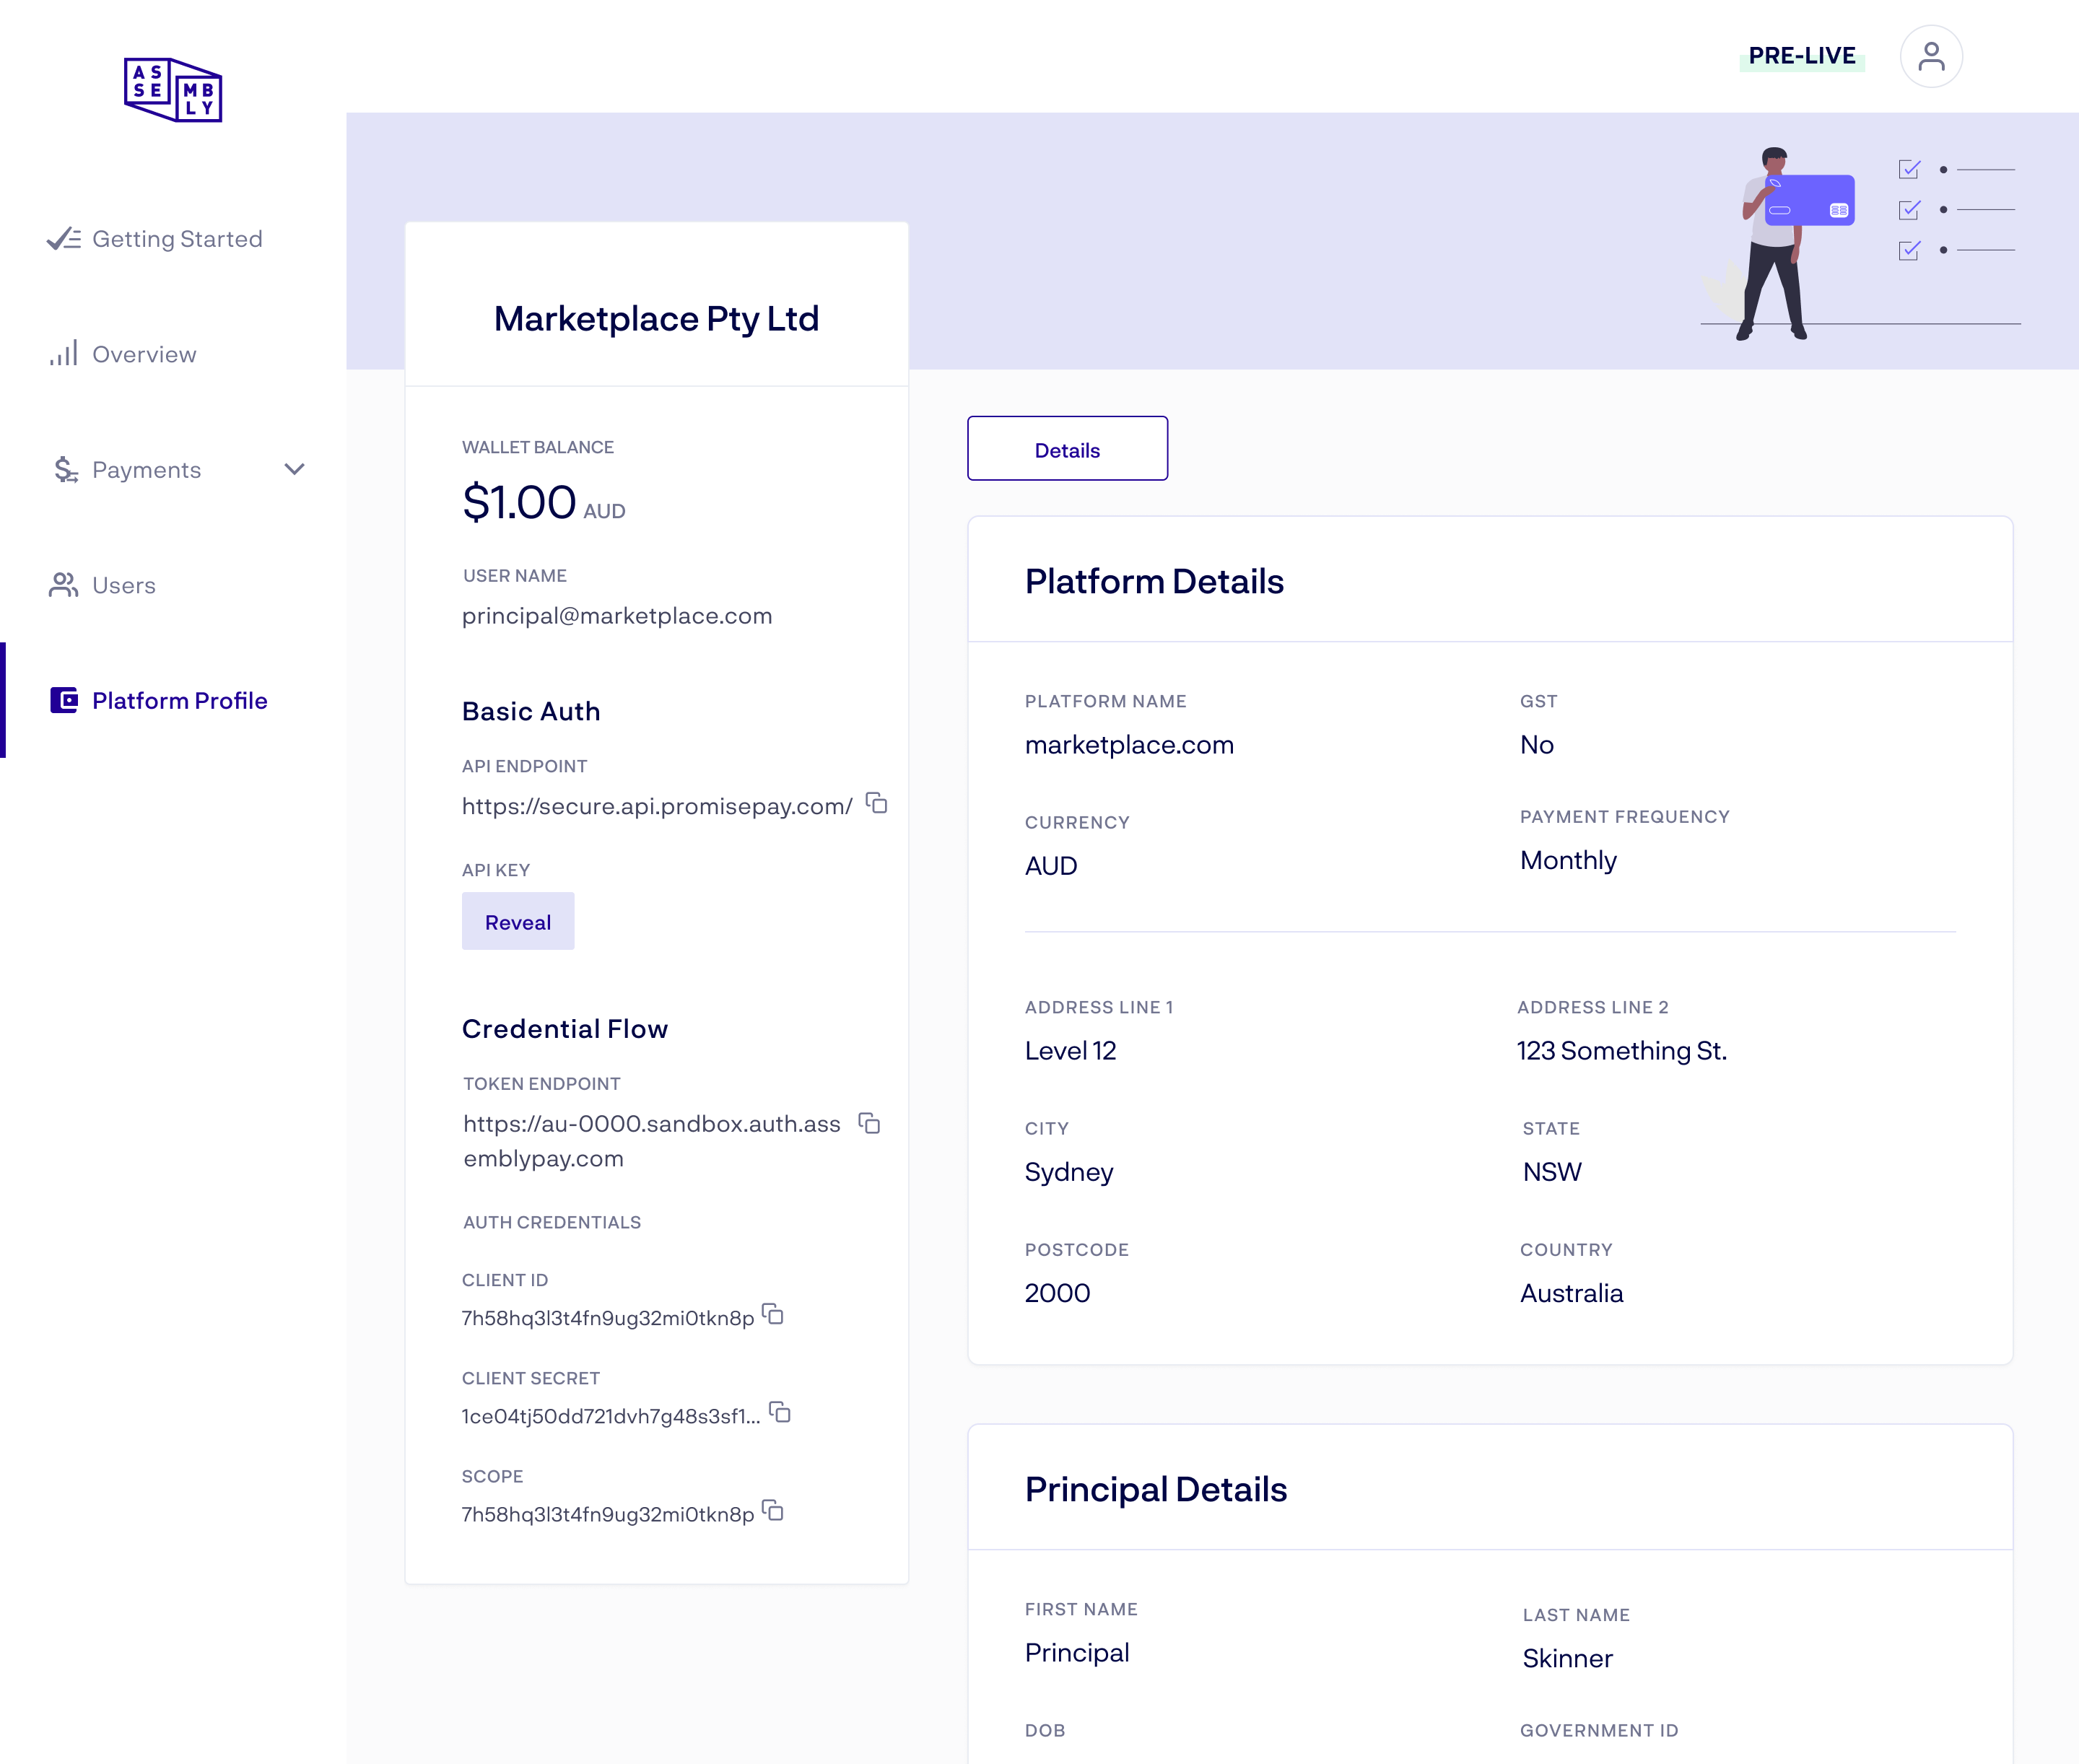Viewport: 2079px width, 1764px height.
Task: Copy the token endpoint URL
Action: (x=870, y=1123)
